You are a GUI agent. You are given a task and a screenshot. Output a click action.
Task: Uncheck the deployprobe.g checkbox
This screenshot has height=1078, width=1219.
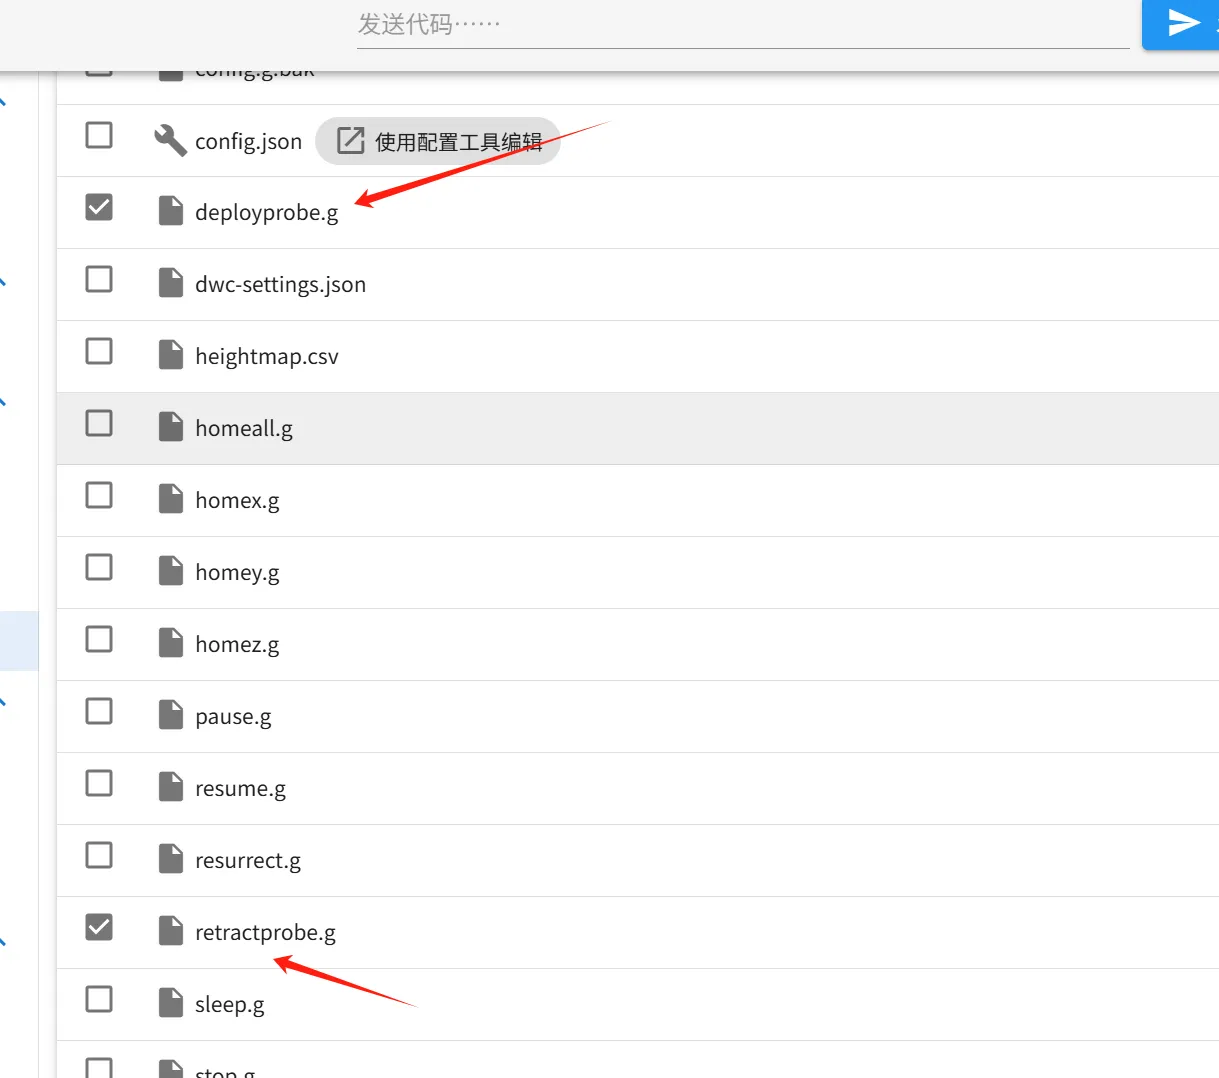[x=99, y=207]
